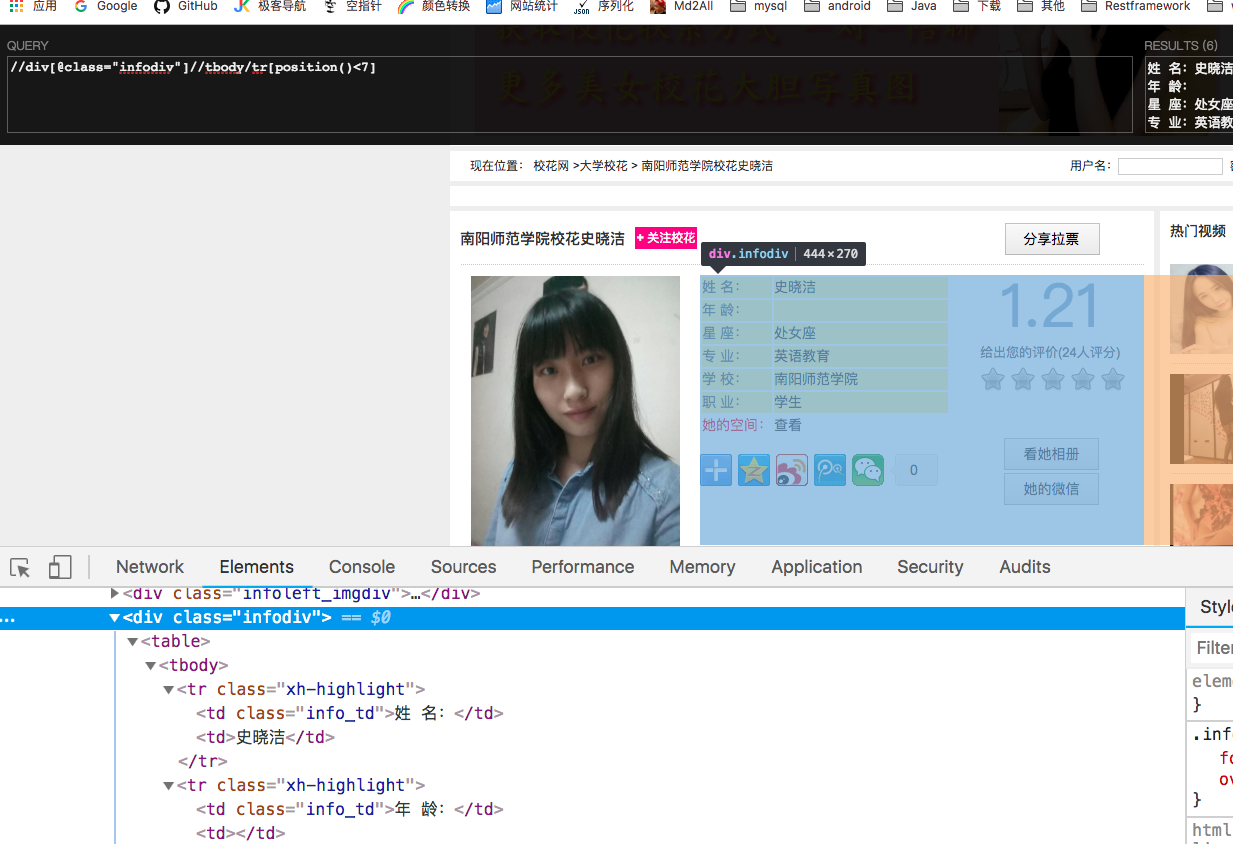Click the 校花网 breadcrumb link
This screenshot has width=1233, height=844.
pos(551,166)
